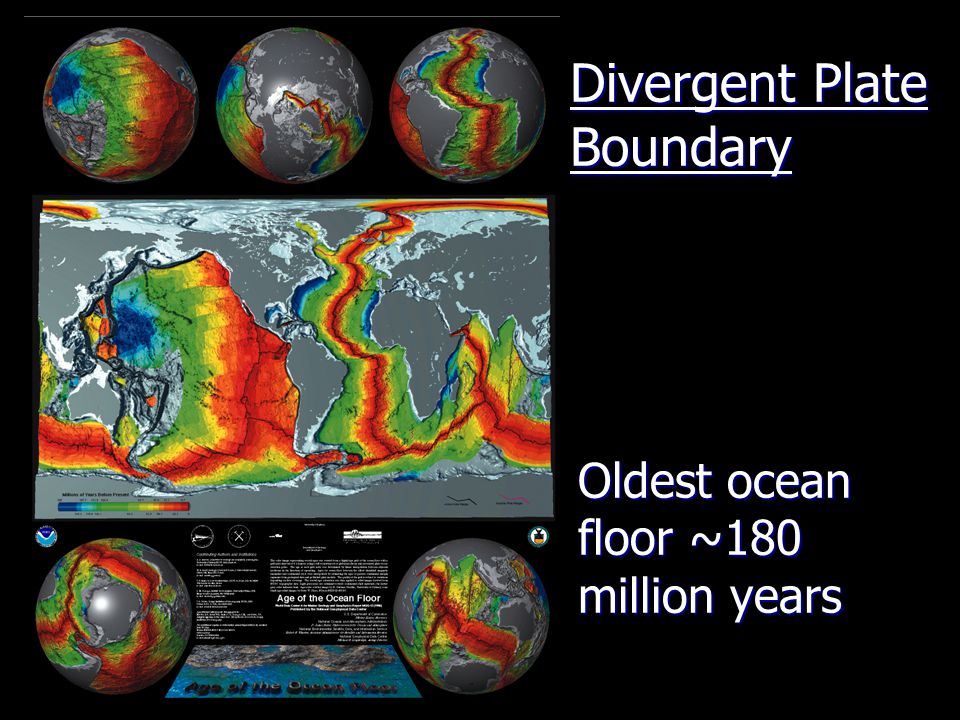
Task: Click the white rectangular logo above the poster description
Action: [362, 536]
